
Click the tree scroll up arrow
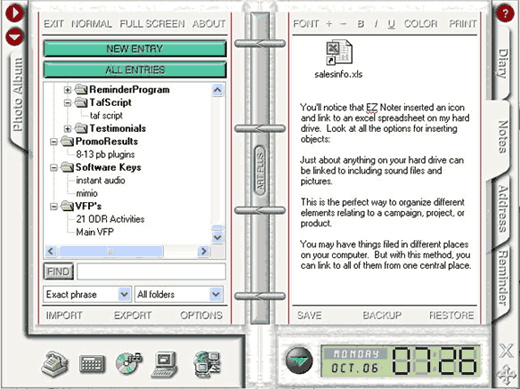tap(217, 90)
